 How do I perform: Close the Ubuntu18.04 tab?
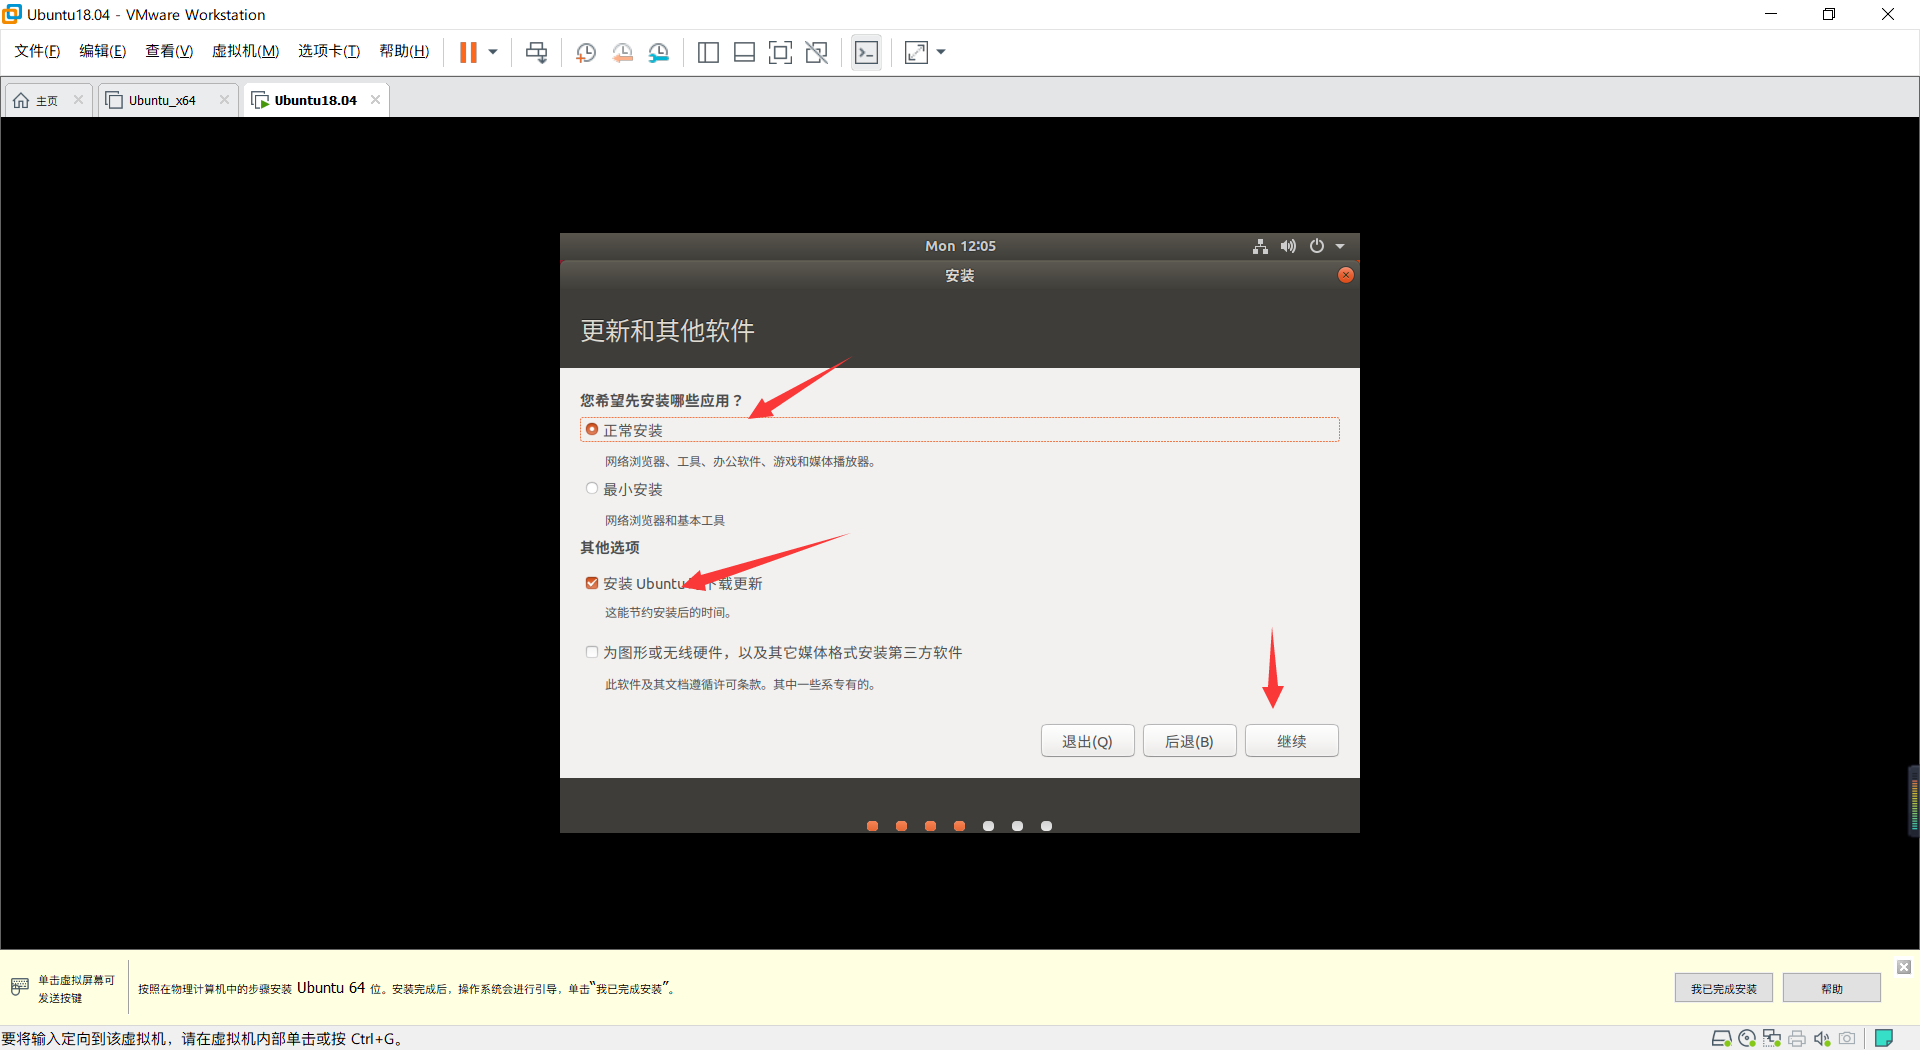point(375,99)
